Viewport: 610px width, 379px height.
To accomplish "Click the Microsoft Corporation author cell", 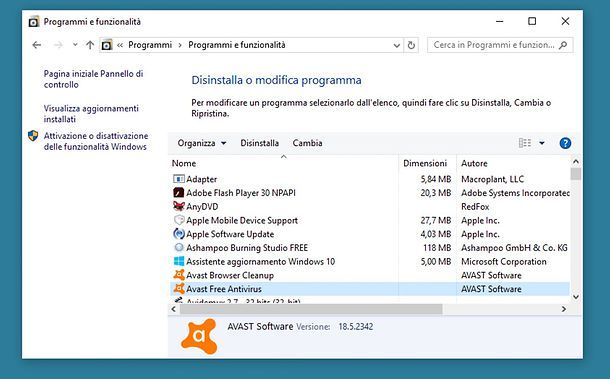I will tap(504, 261).
